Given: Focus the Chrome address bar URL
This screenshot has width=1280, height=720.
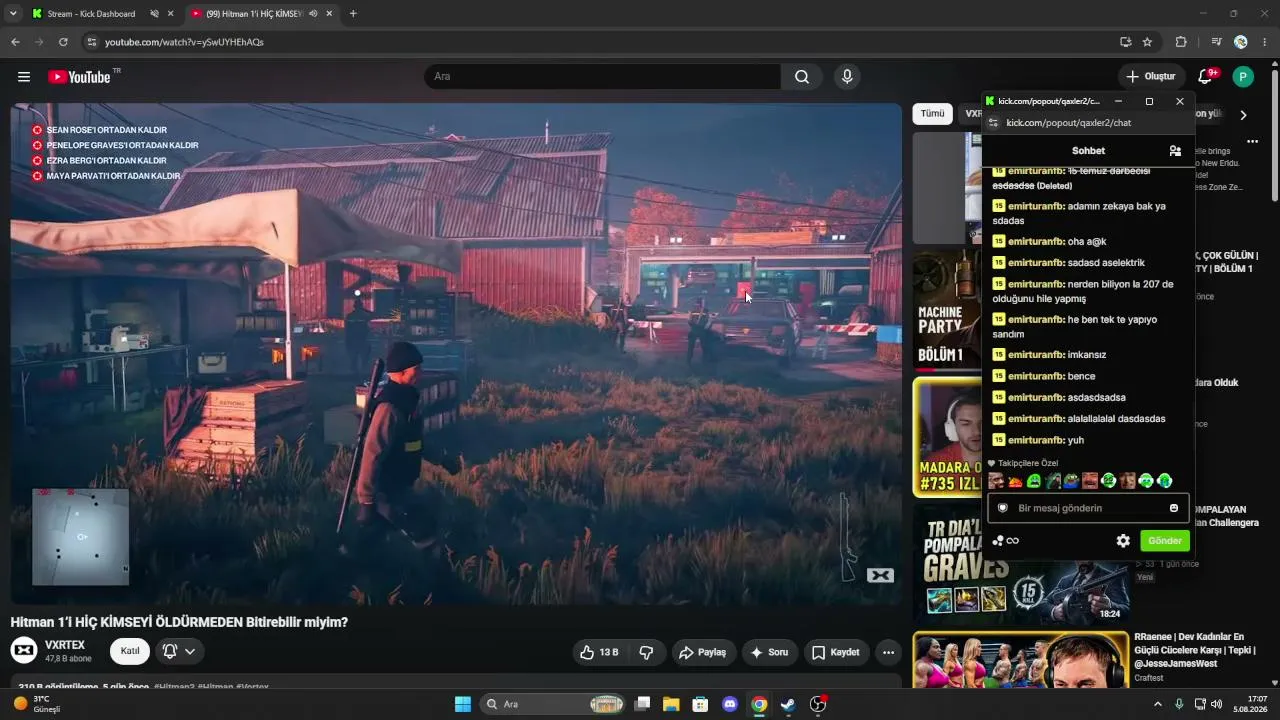Looking at the screenshot, I should click(x=184, y=42).
